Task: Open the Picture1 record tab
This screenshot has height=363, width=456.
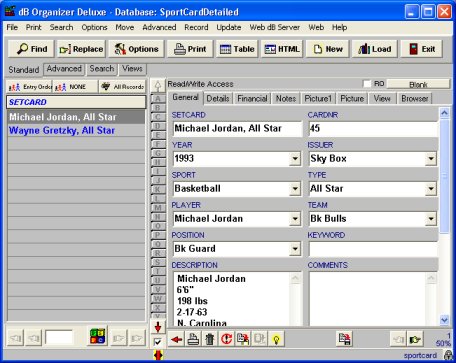Action: tap(318, 99)
